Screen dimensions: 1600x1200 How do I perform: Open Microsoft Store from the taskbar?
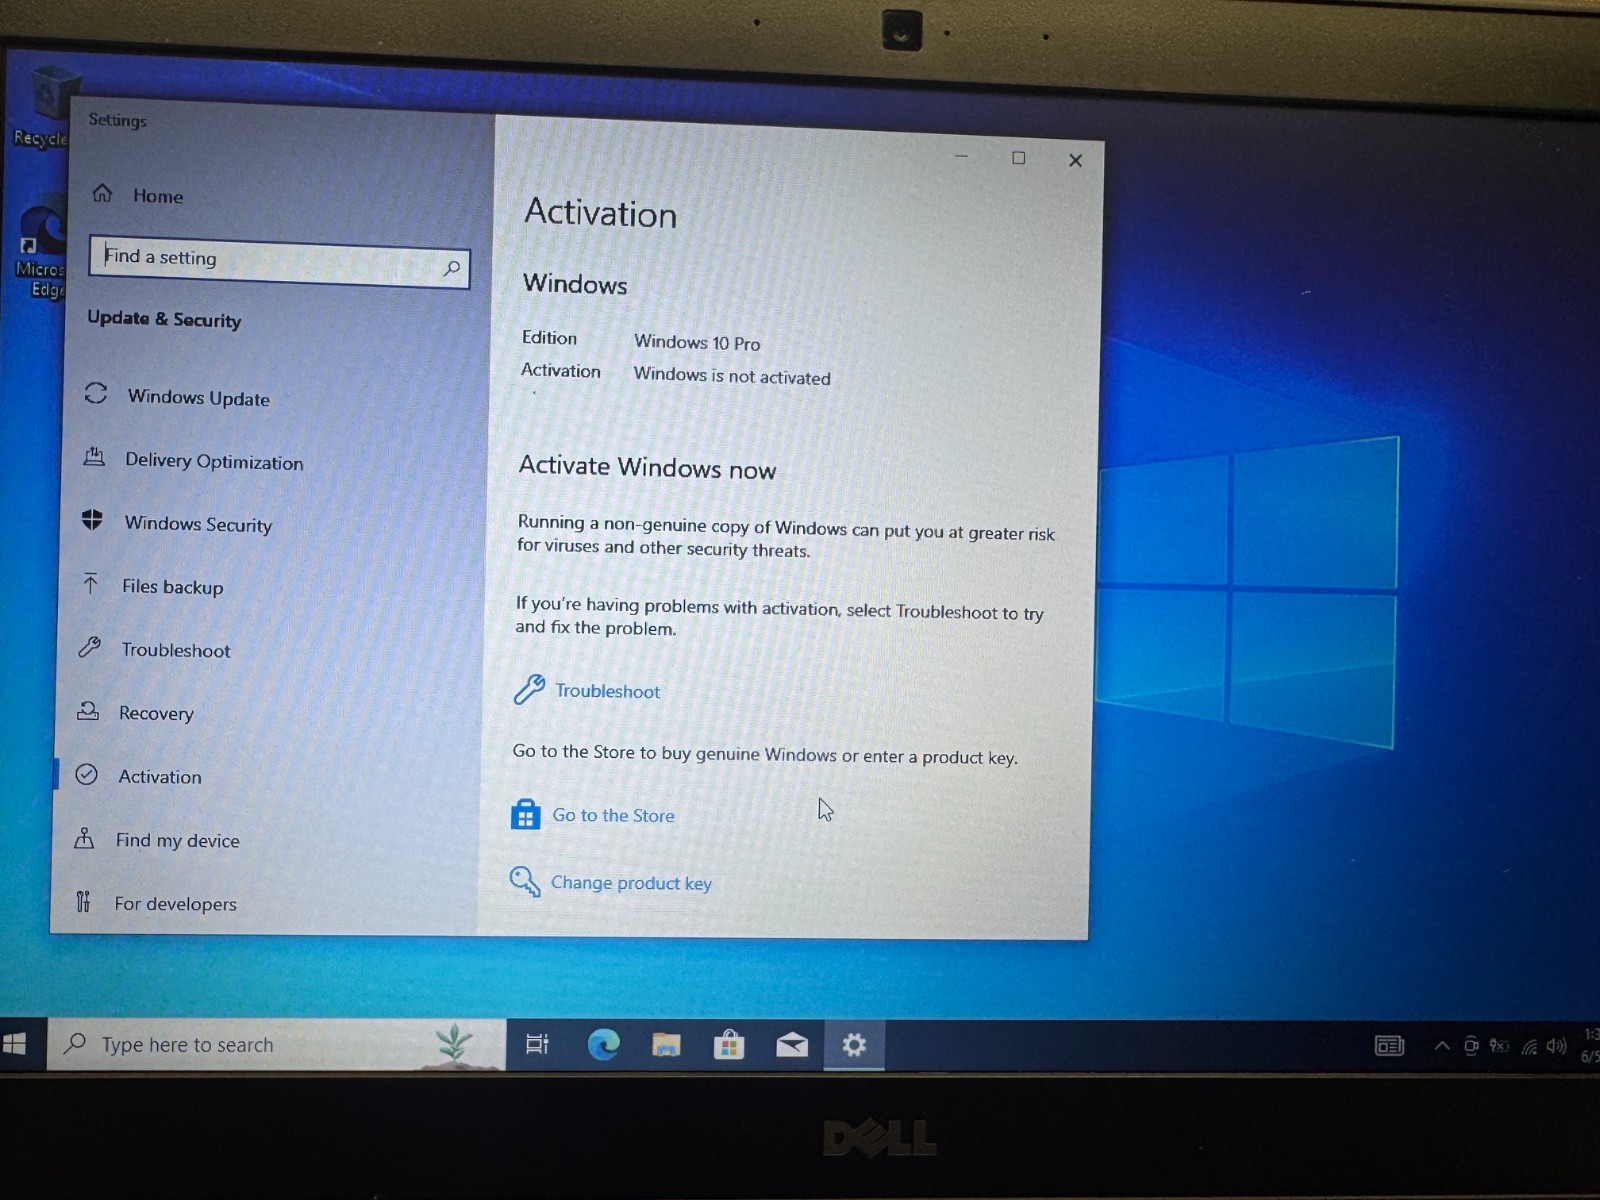coord(729,1045)
